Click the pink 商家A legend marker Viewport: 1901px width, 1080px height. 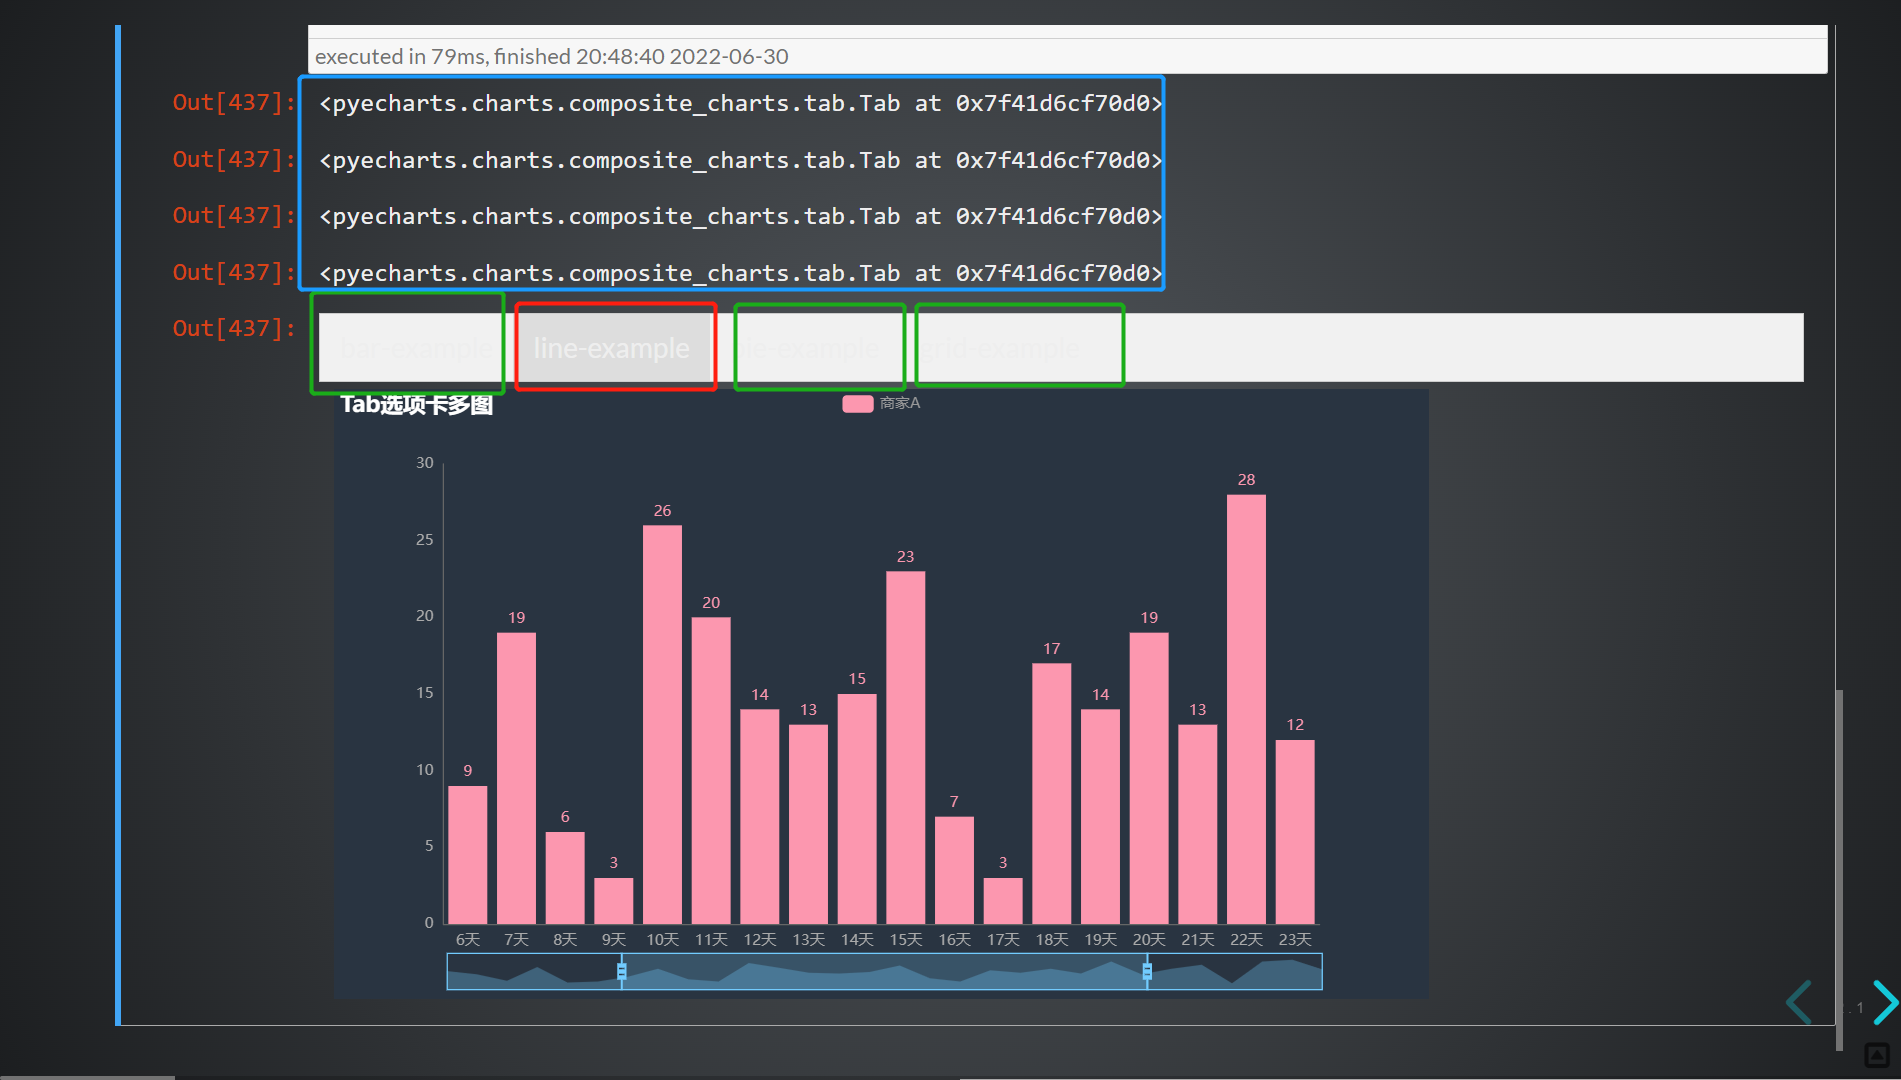(857, 404)
